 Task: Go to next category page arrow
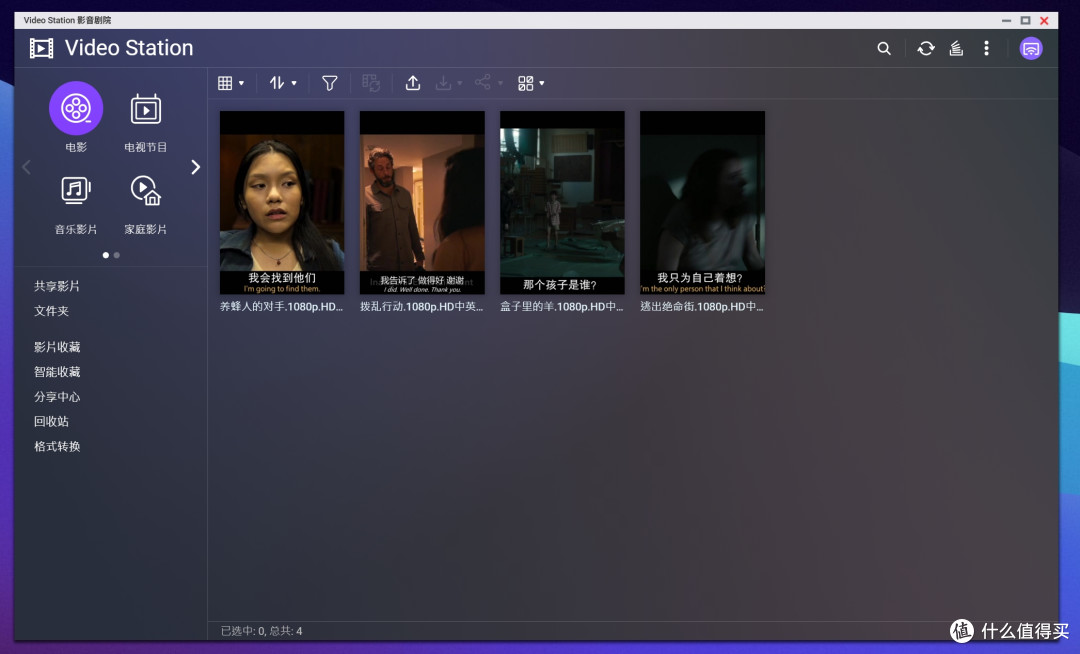point(196,167)
